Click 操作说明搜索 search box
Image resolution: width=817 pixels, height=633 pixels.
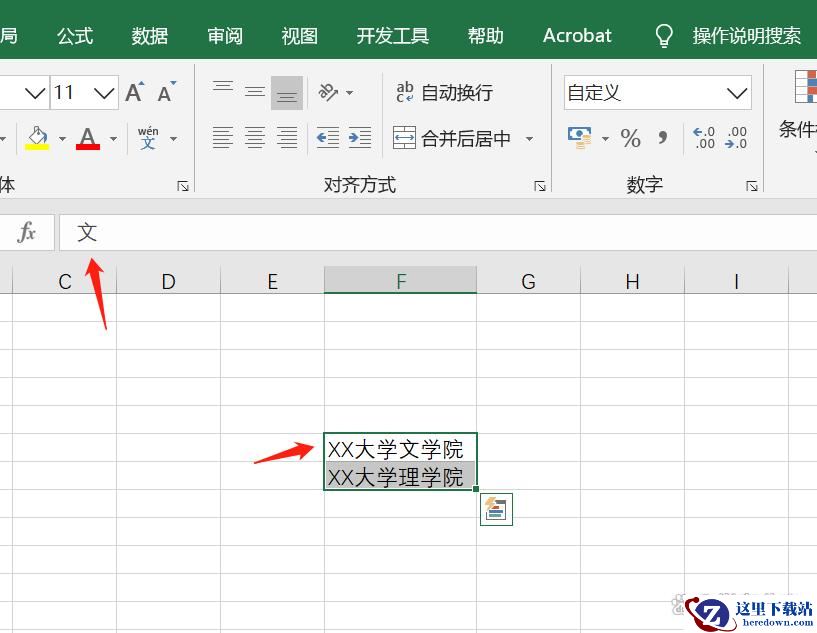[x=746, y=35]
